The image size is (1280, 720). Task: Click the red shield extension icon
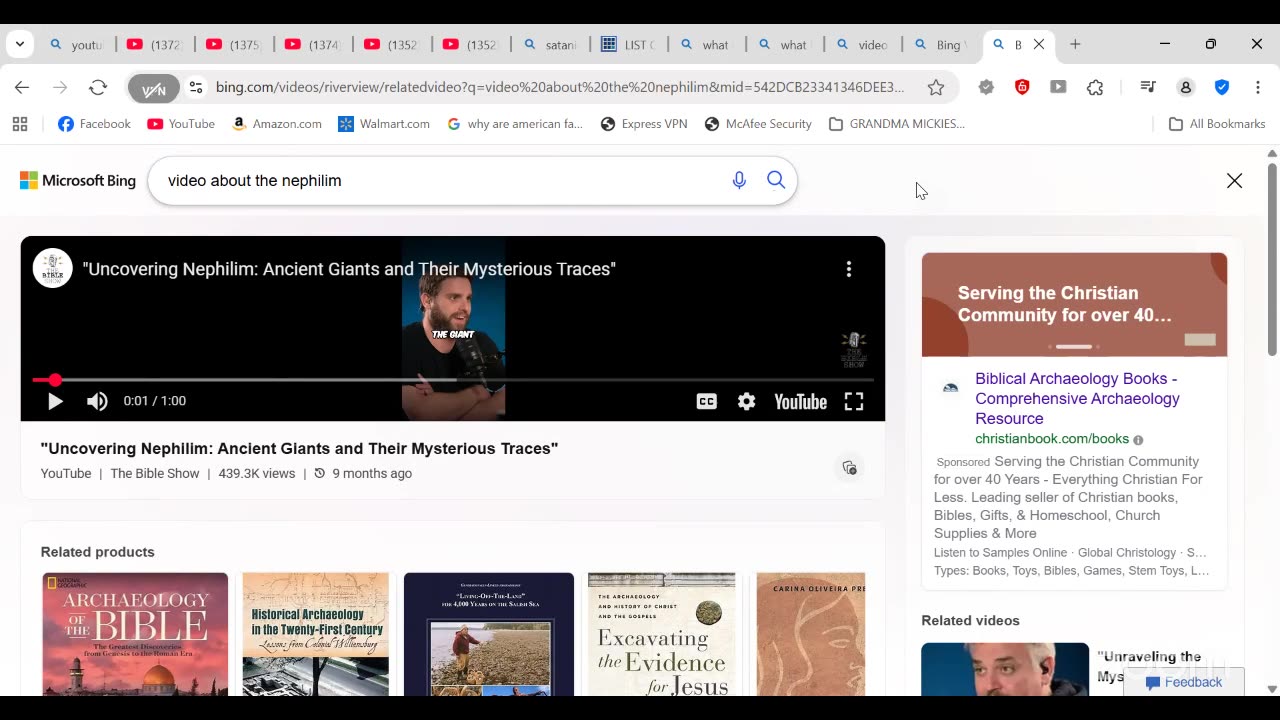(x=1022, y=87)
